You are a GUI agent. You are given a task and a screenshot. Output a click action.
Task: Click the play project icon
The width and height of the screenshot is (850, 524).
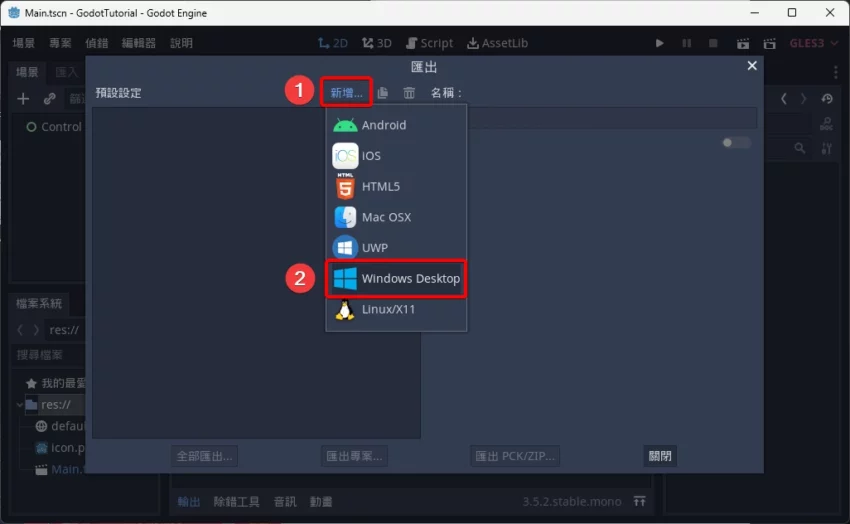point(659,43)
